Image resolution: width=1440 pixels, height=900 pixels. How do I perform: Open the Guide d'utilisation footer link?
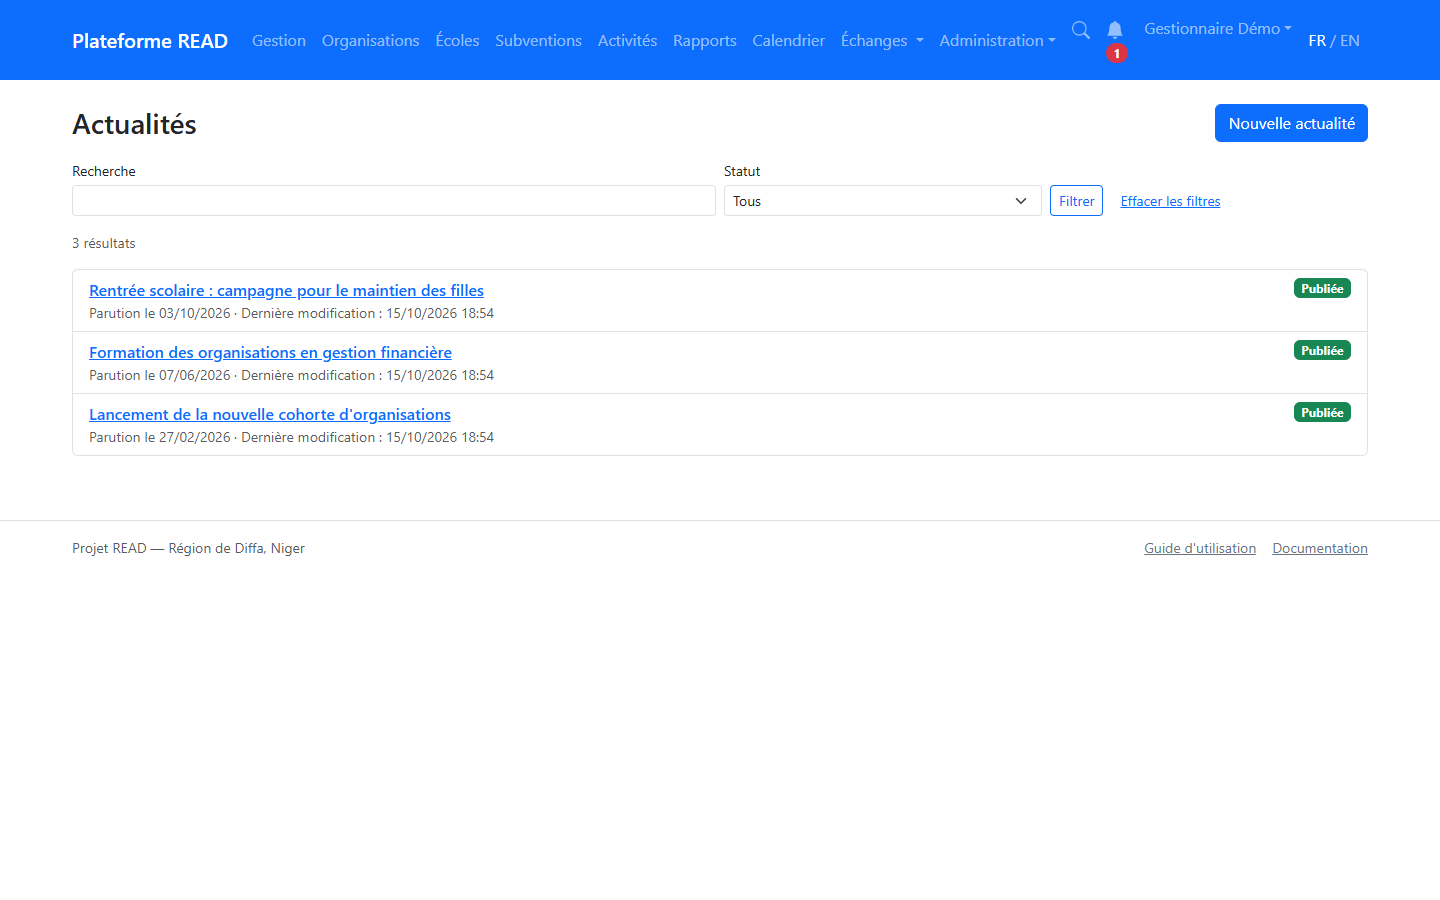[1200, 548]
